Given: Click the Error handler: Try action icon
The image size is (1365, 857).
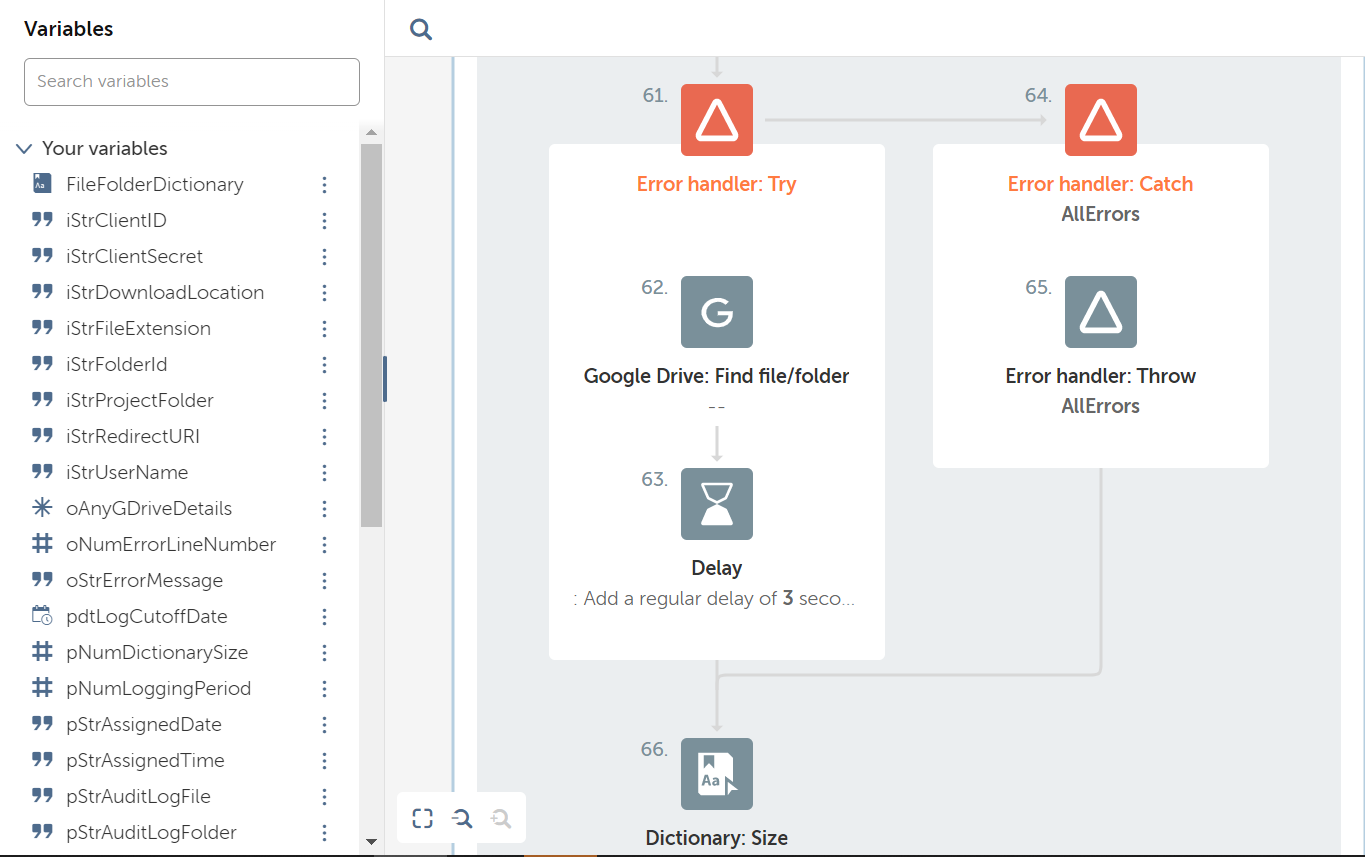Looking at the screenshot, I should pos(716,120).
